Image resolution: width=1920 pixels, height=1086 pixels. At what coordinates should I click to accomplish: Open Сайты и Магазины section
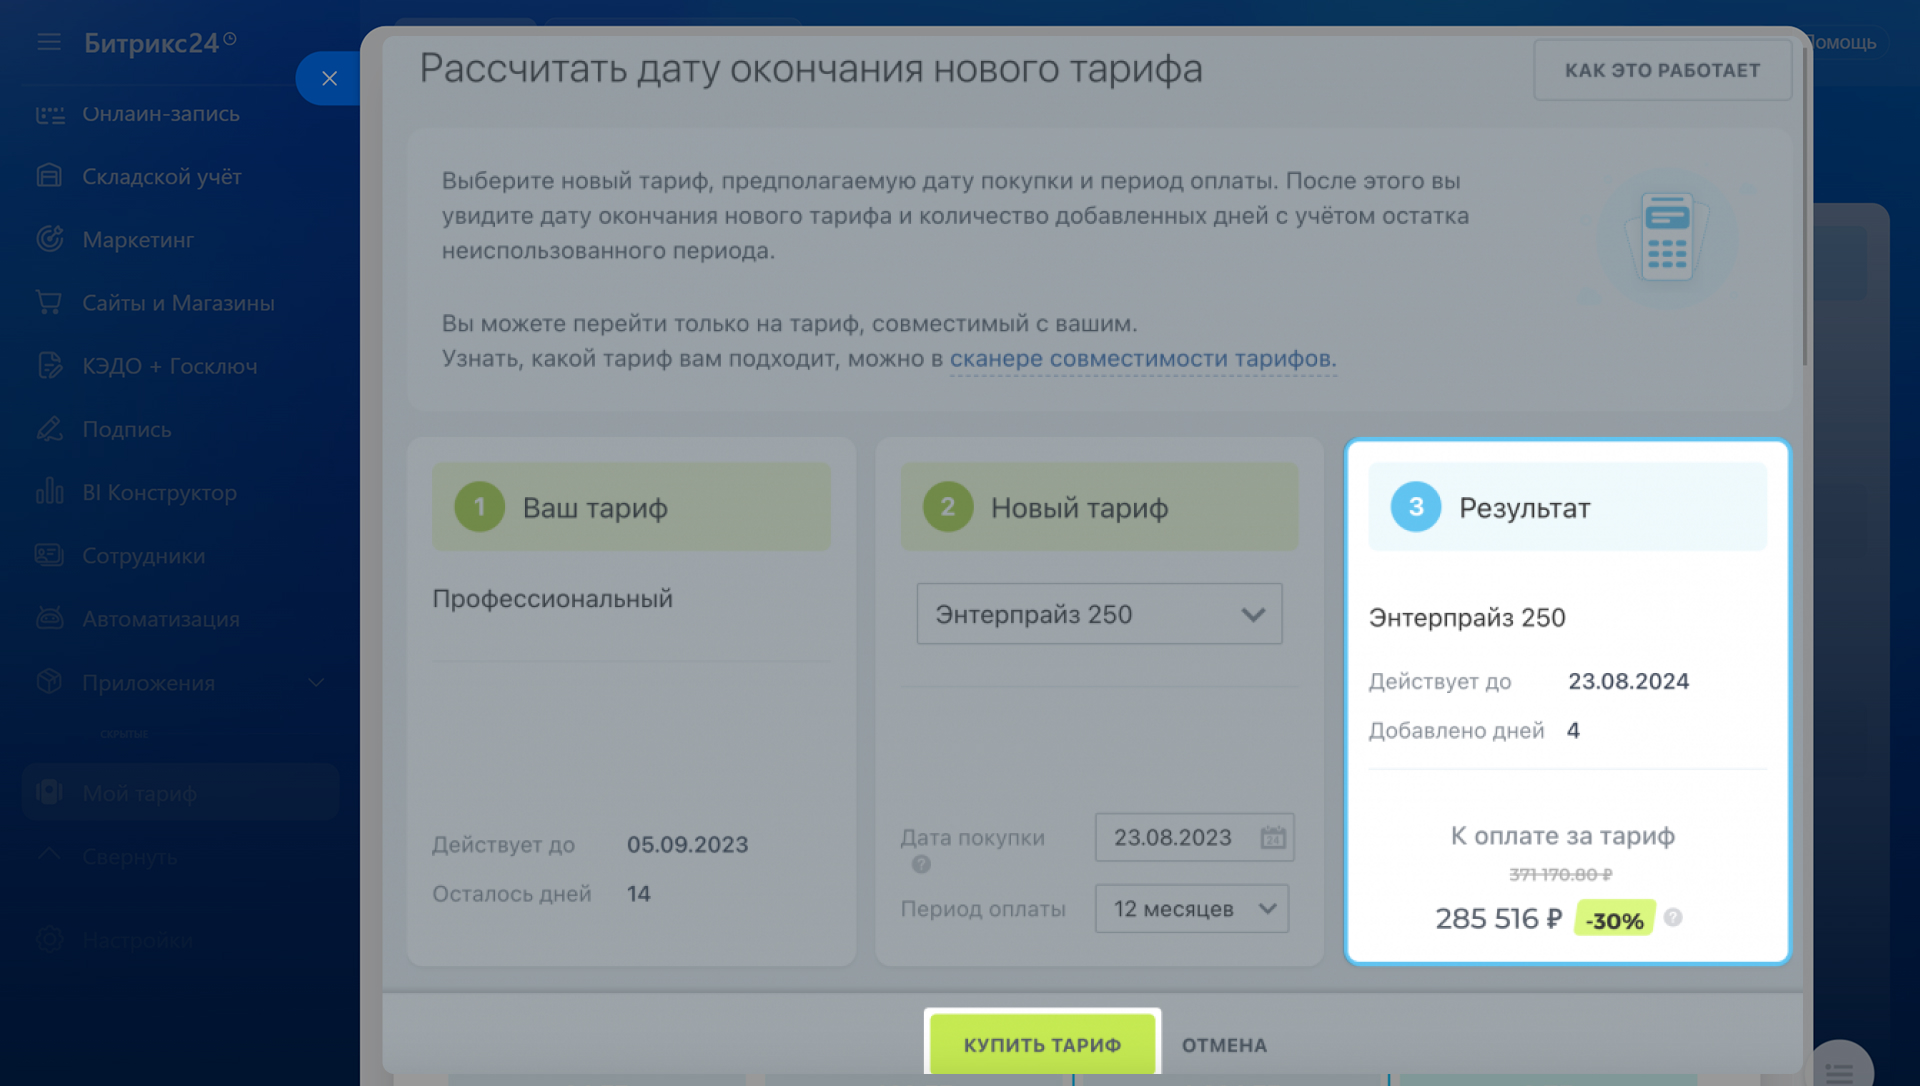(x=178, y=302)
